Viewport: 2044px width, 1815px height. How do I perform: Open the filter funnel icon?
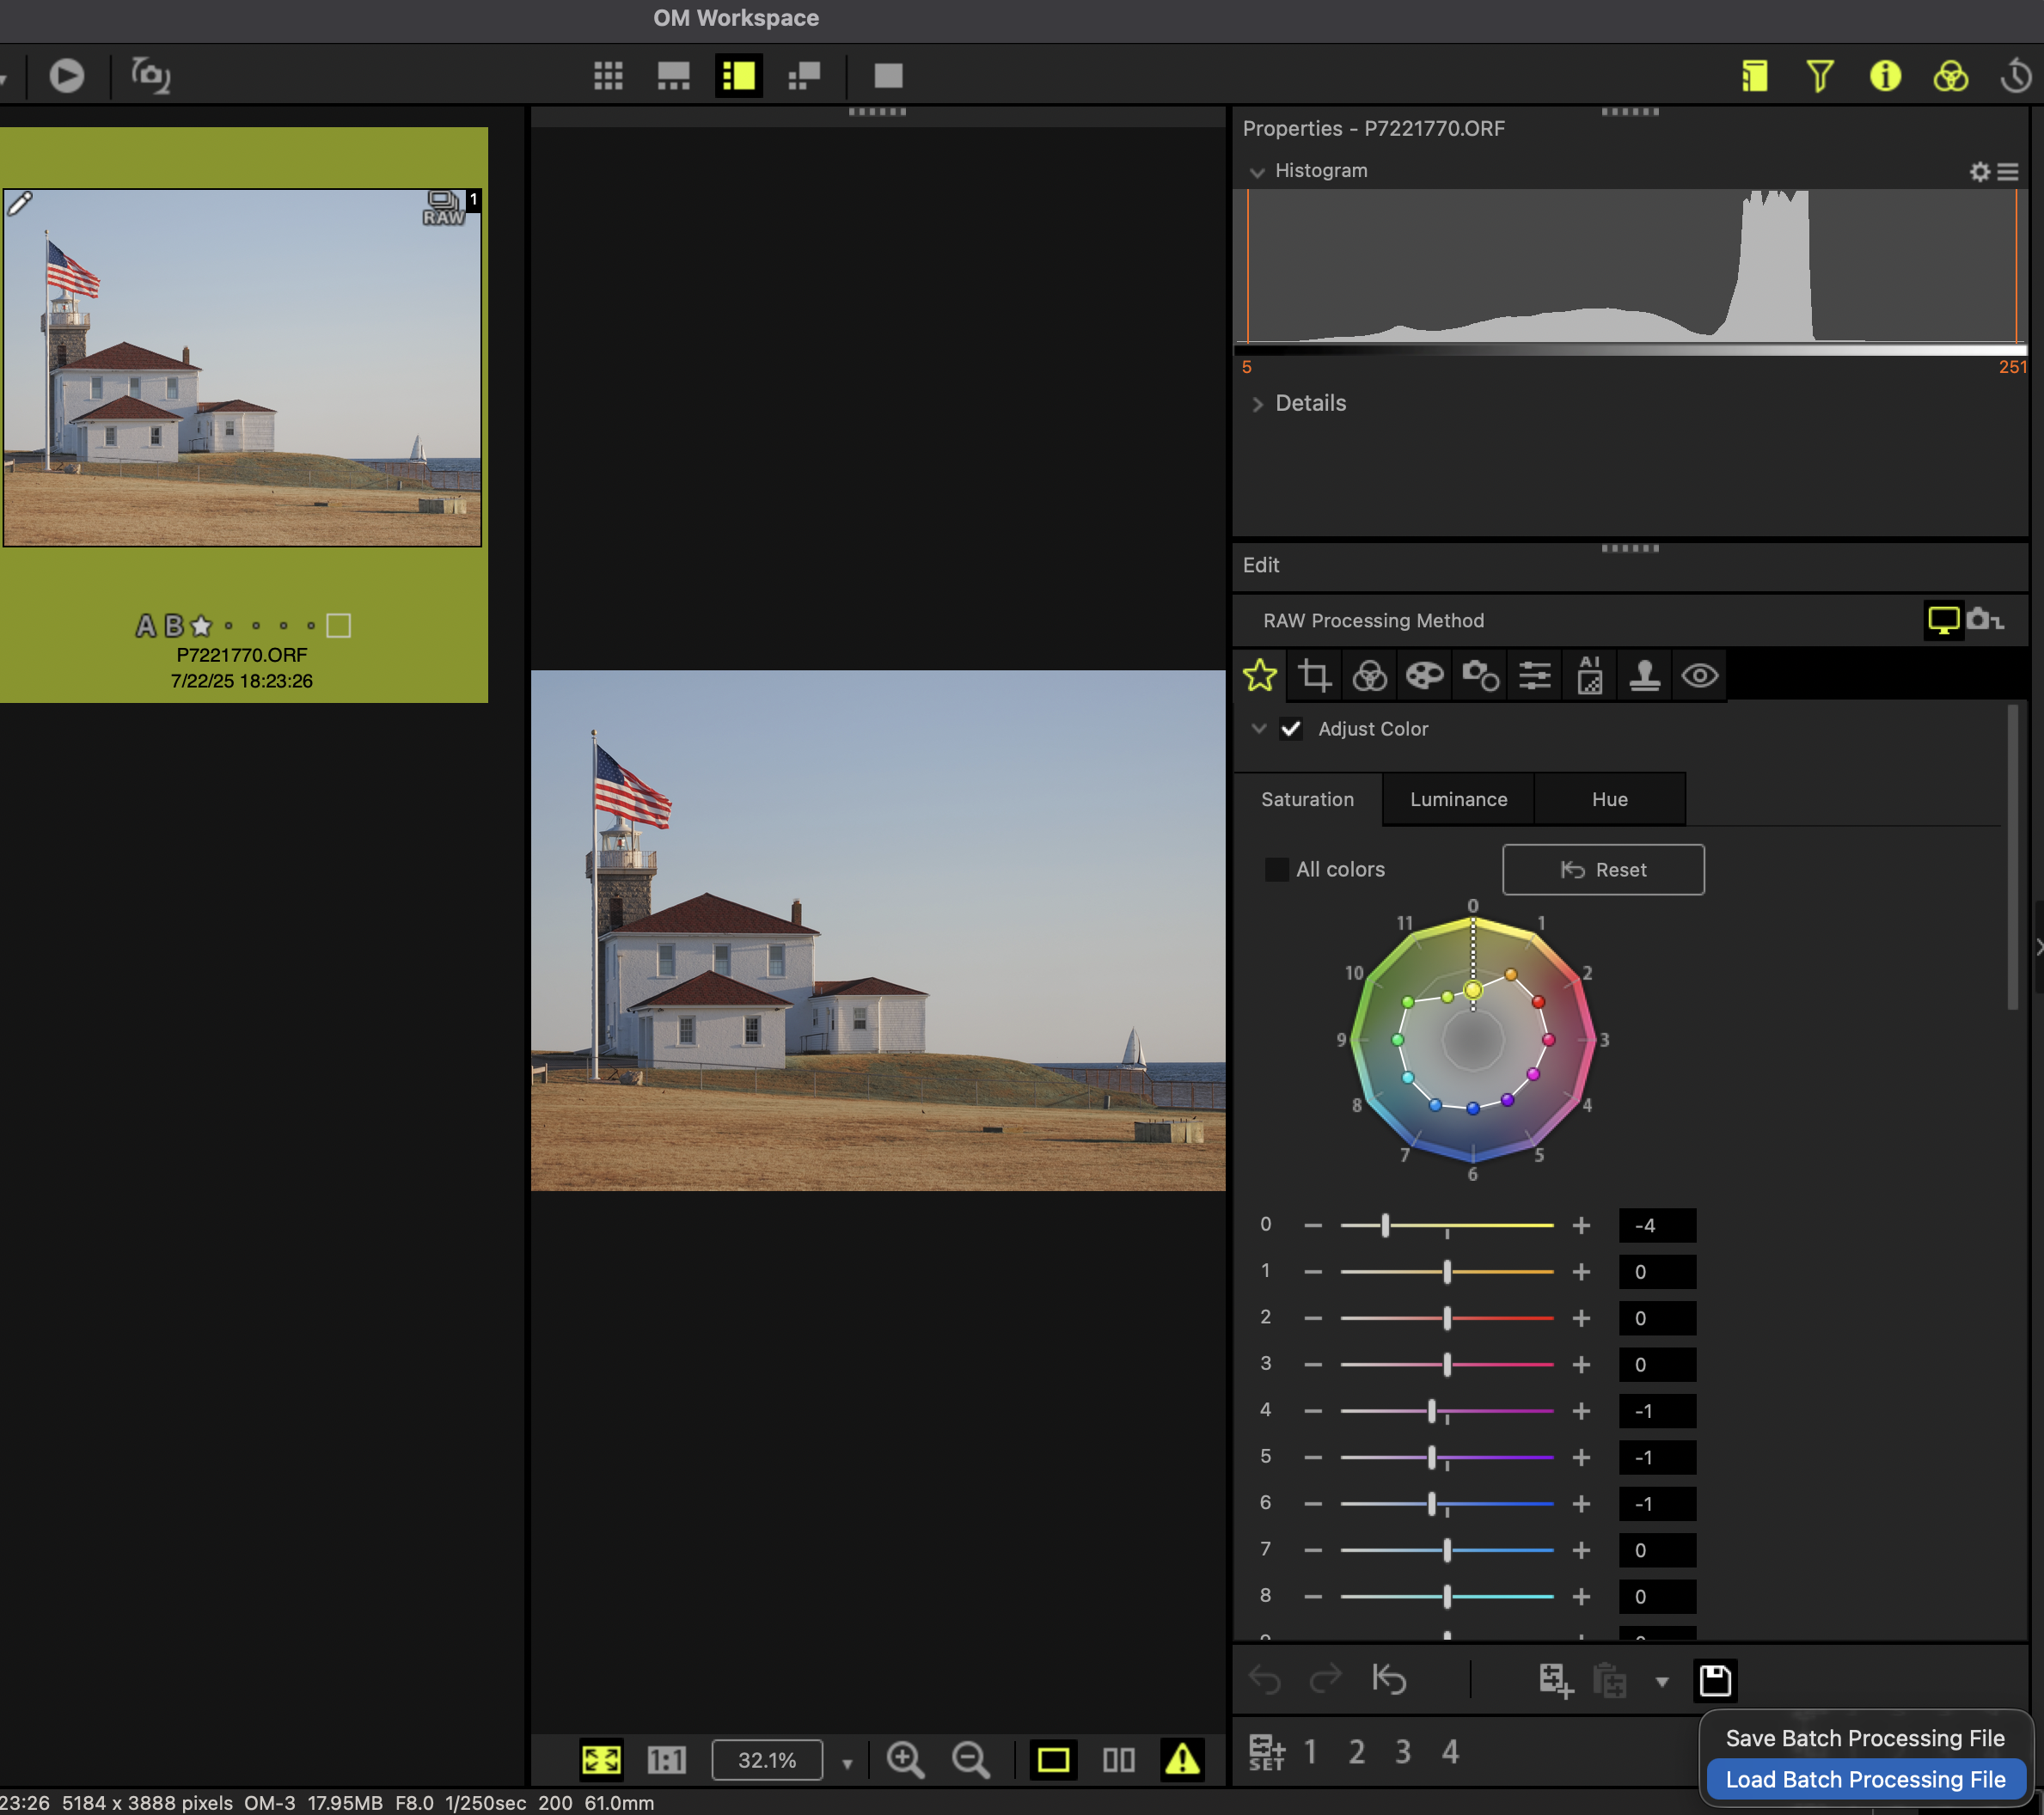[1819, 76]
